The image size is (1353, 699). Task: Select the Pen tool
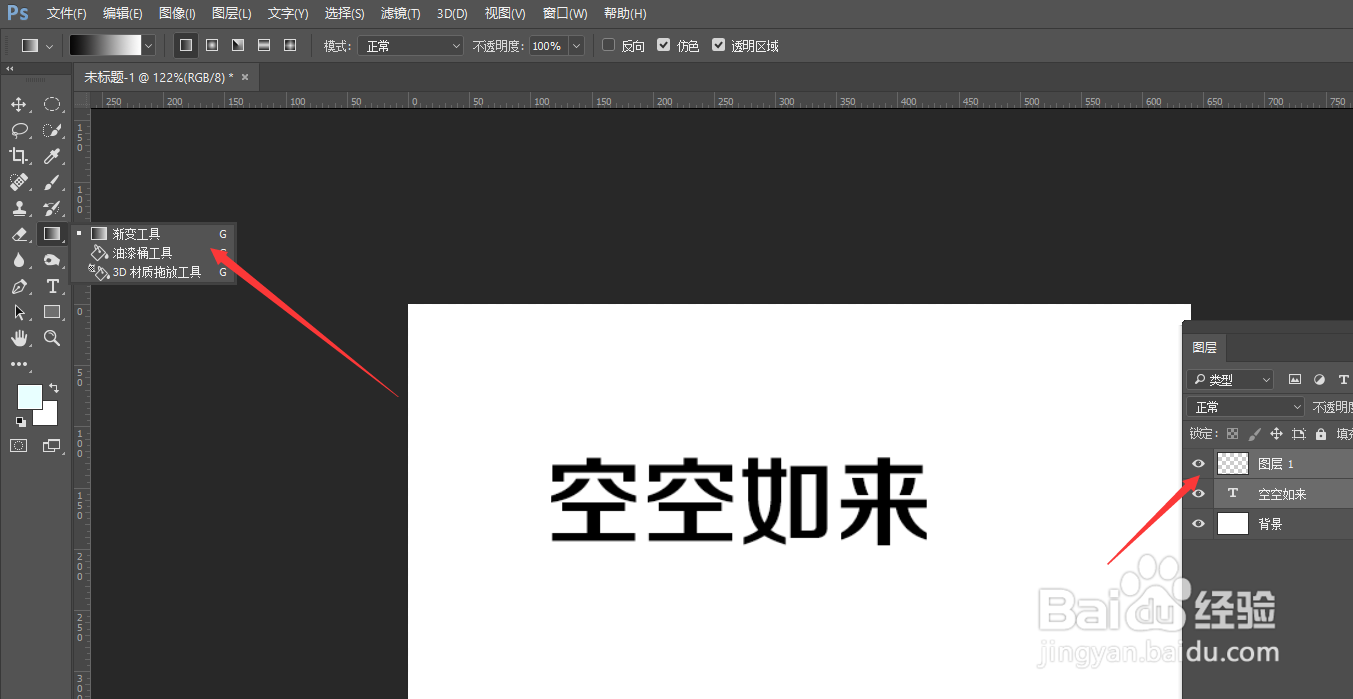click(x=20, y=286)
